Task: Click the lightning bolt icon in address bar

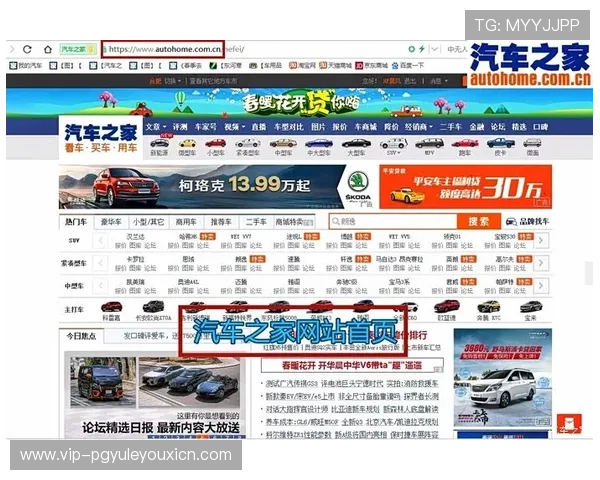Action: (x=422, y=49)
